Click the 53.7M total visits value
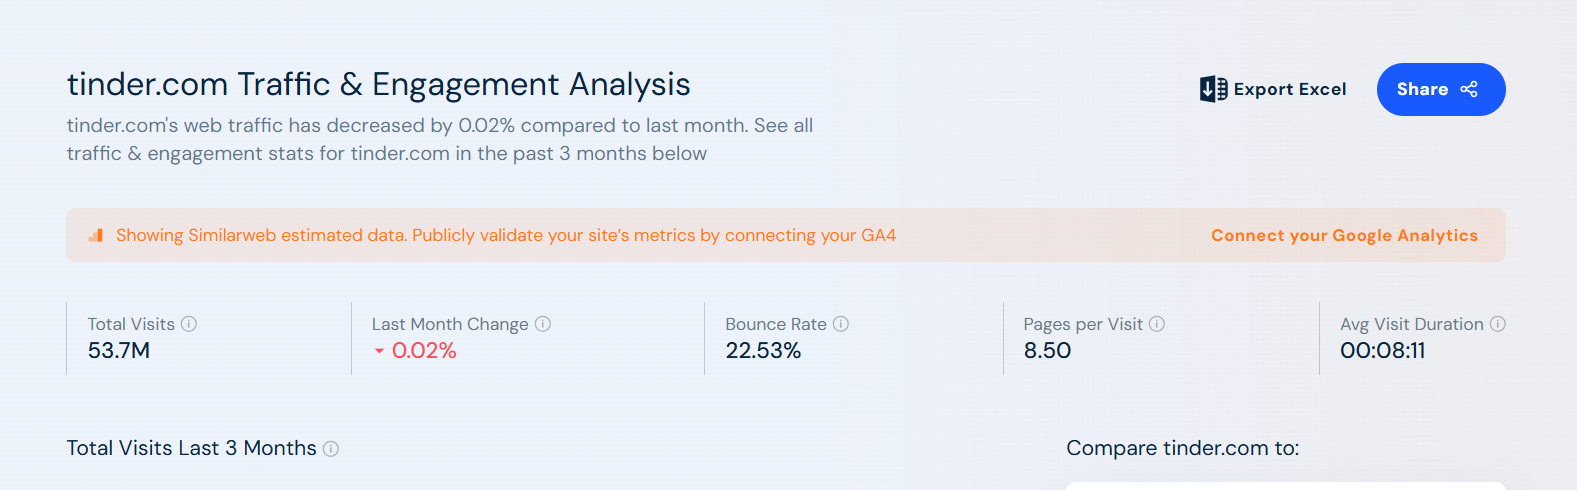1577x490 pixels. [x=119, y=351]
